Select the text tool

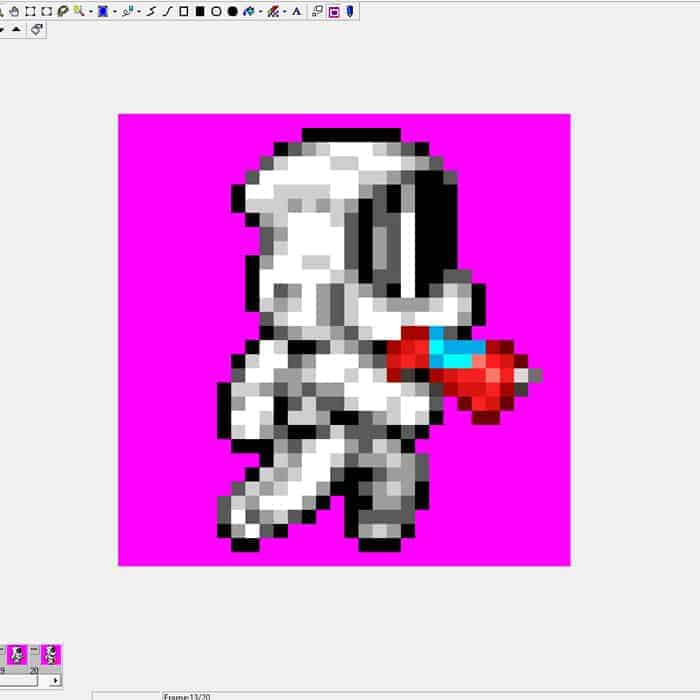(296, 12)
